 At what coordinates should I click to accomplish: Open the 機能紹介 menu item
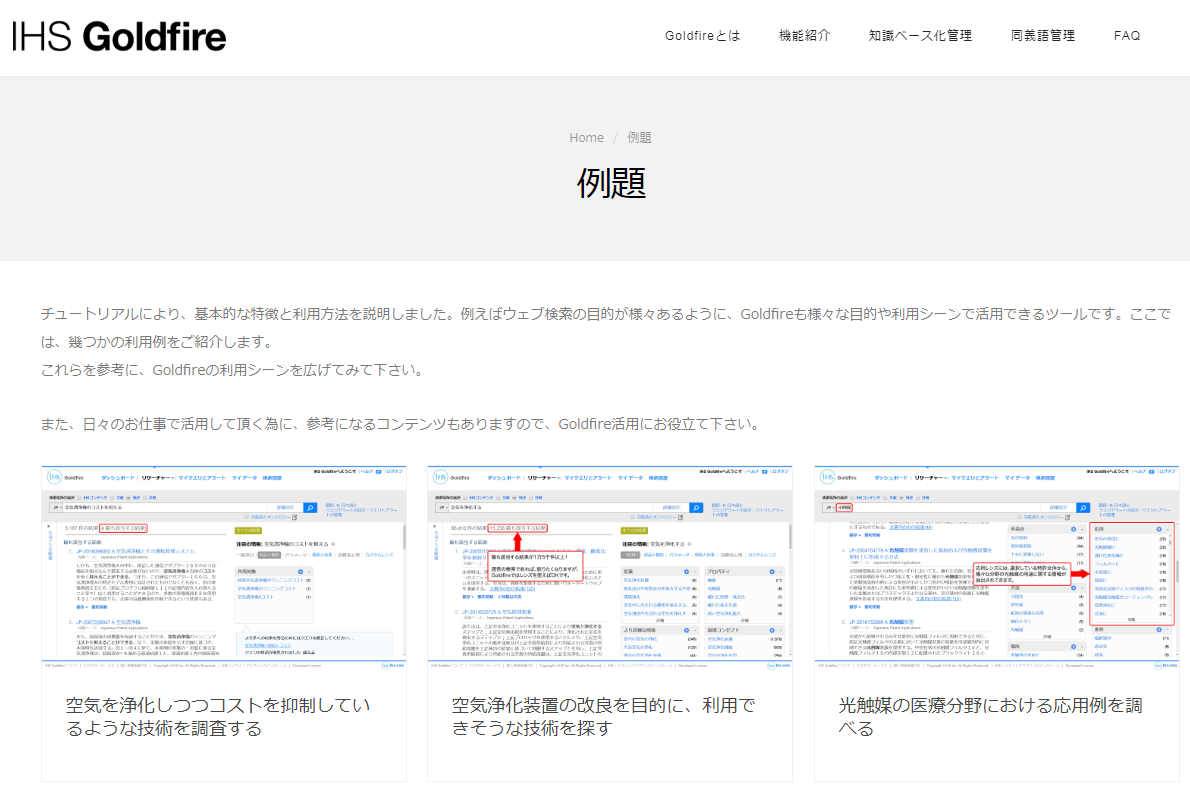(804, 36)
